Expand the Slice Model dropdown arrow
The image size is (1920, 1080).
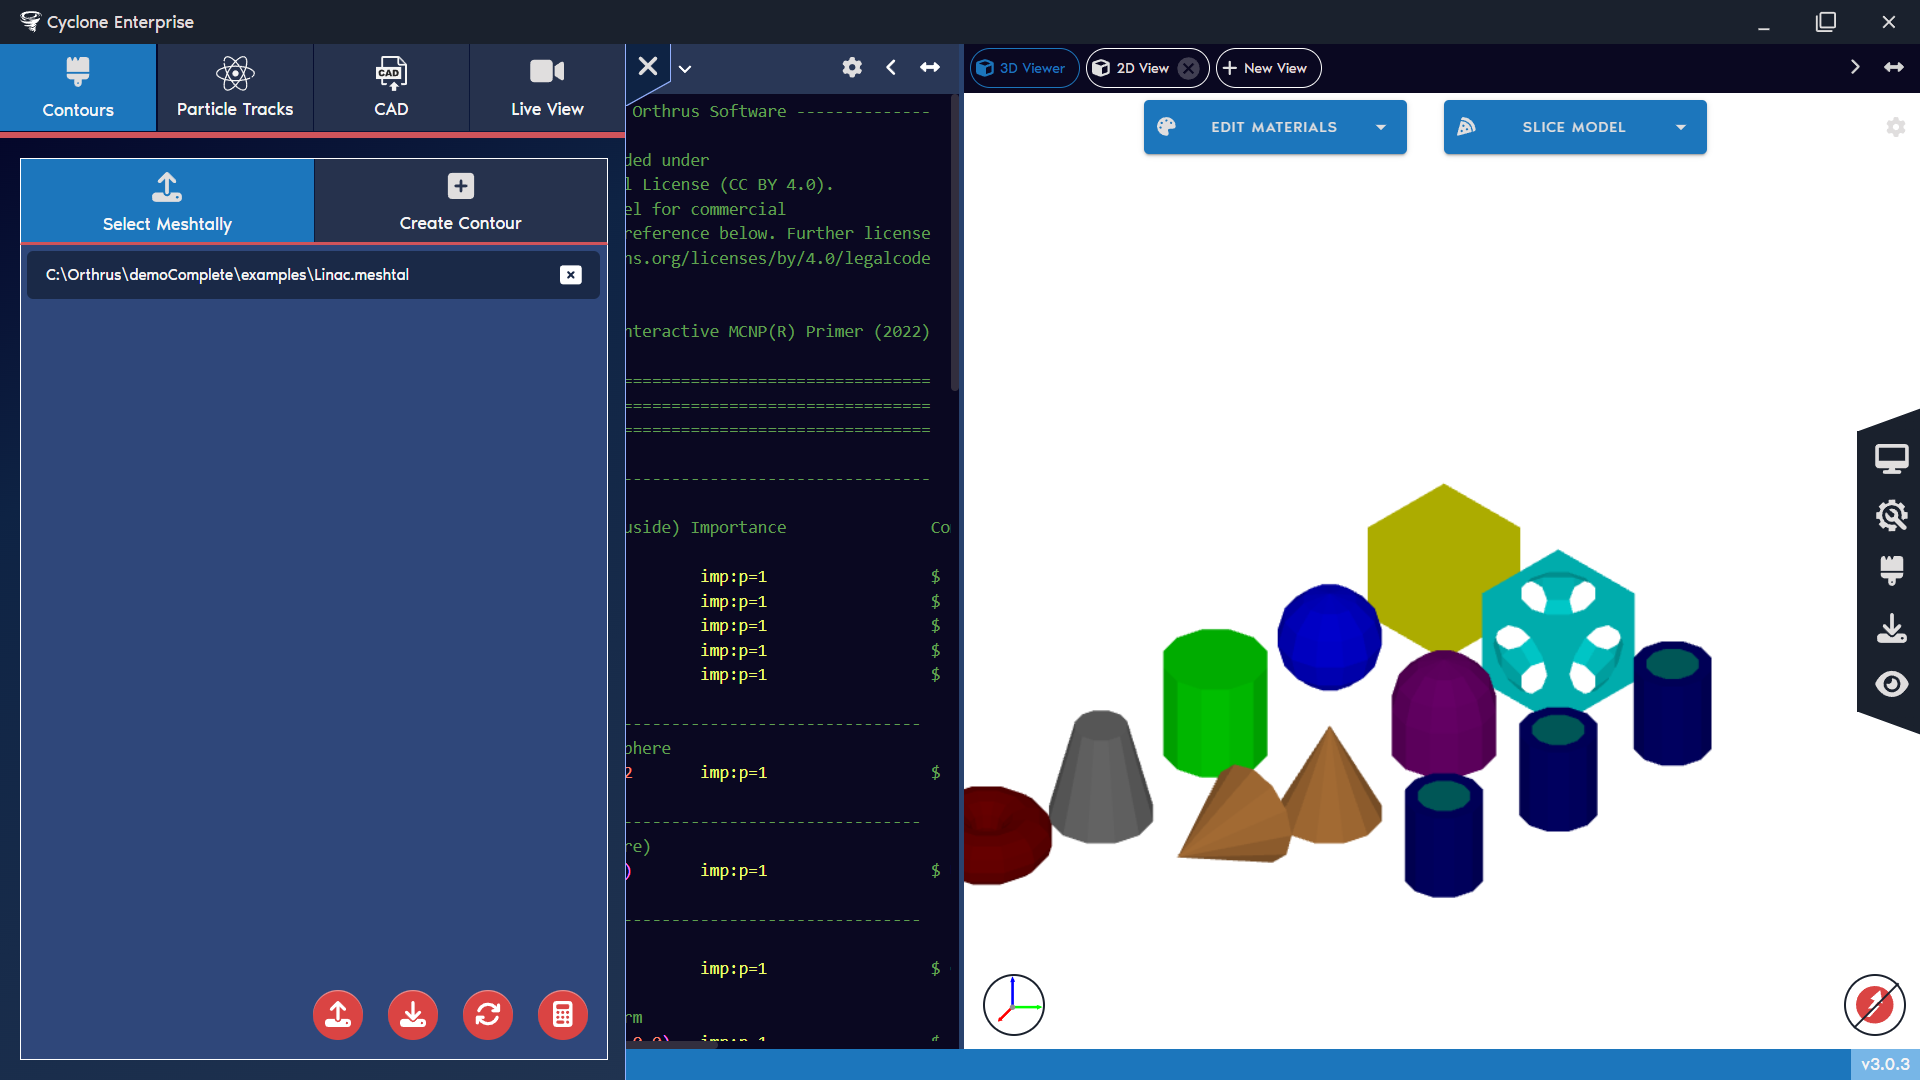click(x=1679, y=127)
